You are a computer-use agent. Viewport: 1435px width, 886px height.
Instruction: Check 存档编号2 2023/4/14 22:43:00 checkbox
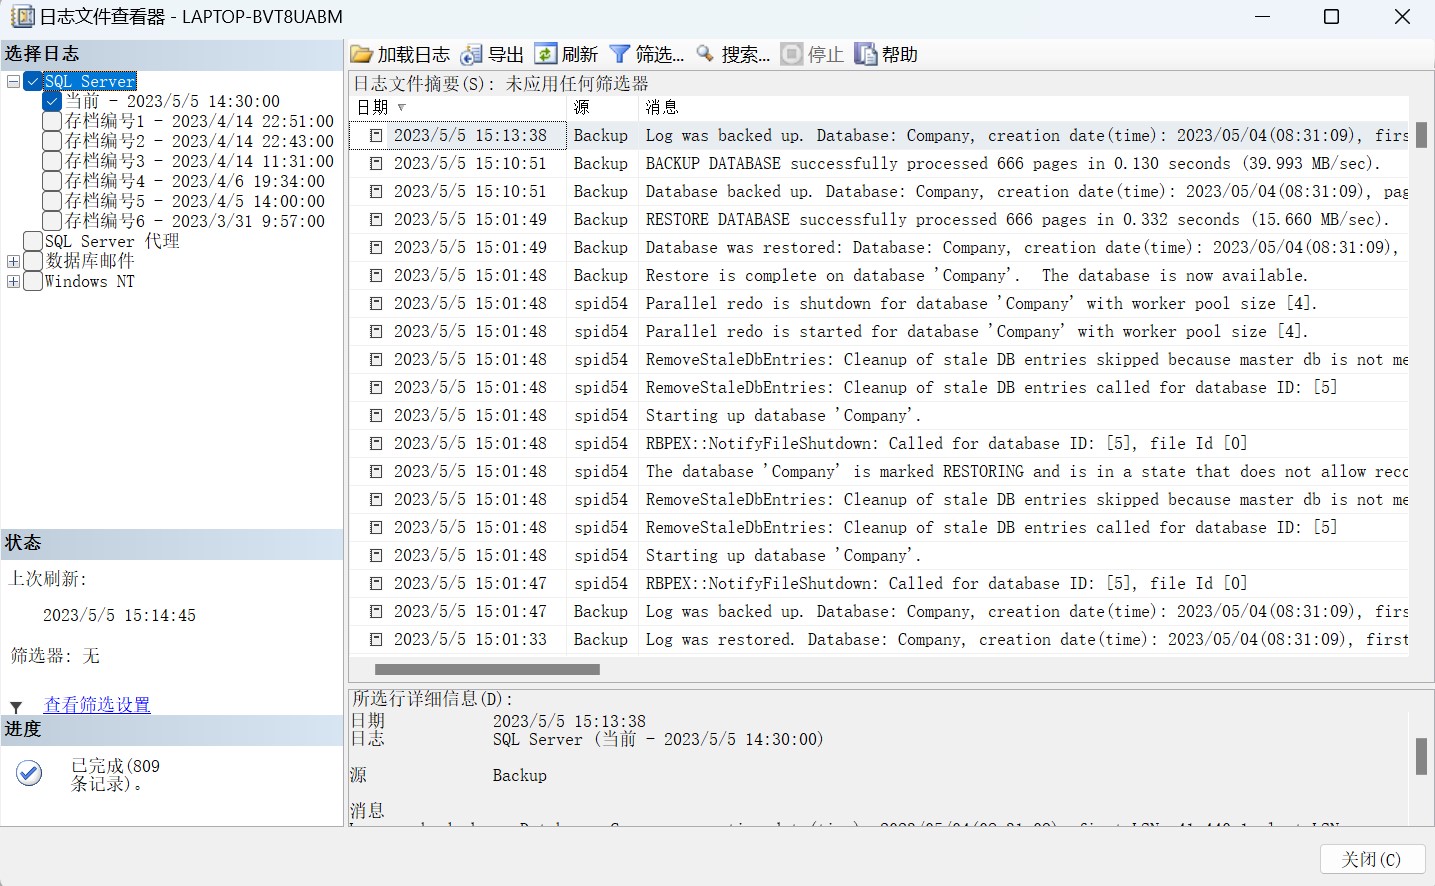point(52,141)
